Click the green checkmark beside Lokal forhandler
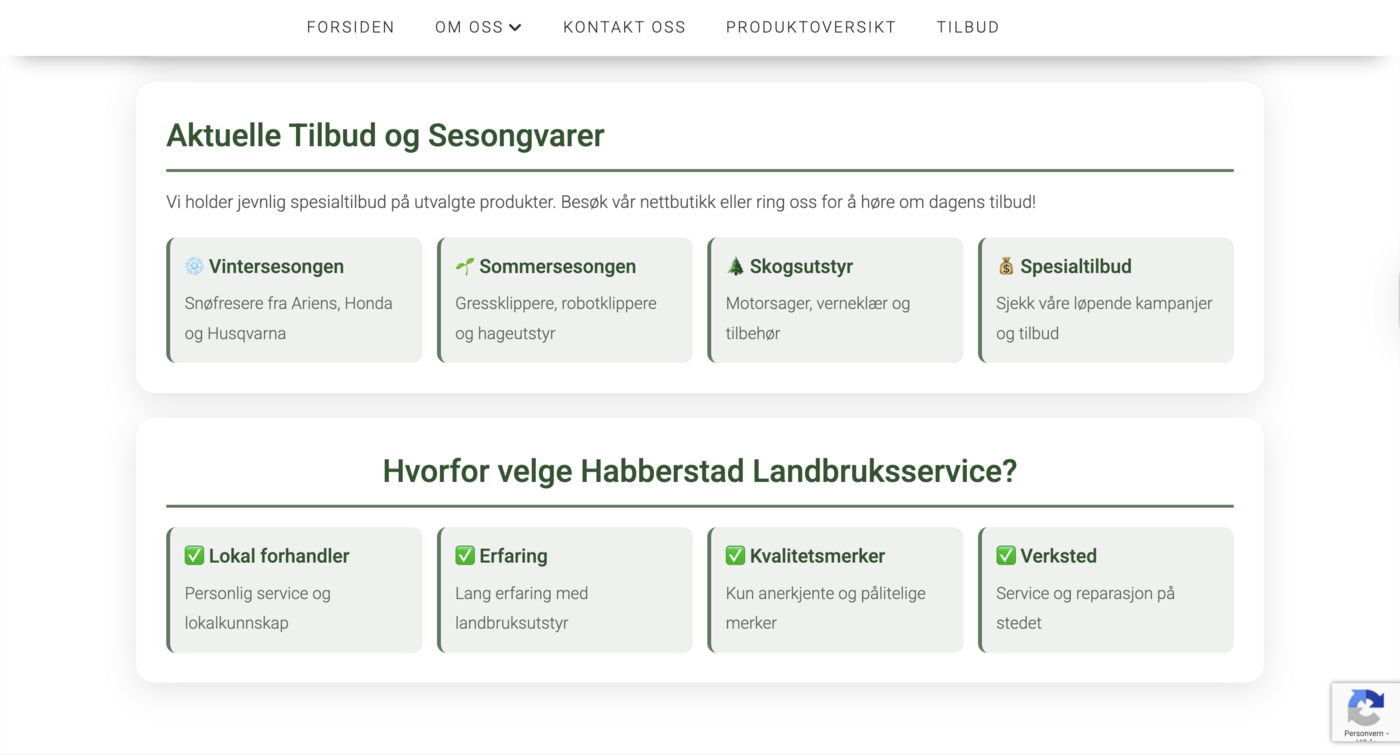1400x755 pixels. [194, 555]
